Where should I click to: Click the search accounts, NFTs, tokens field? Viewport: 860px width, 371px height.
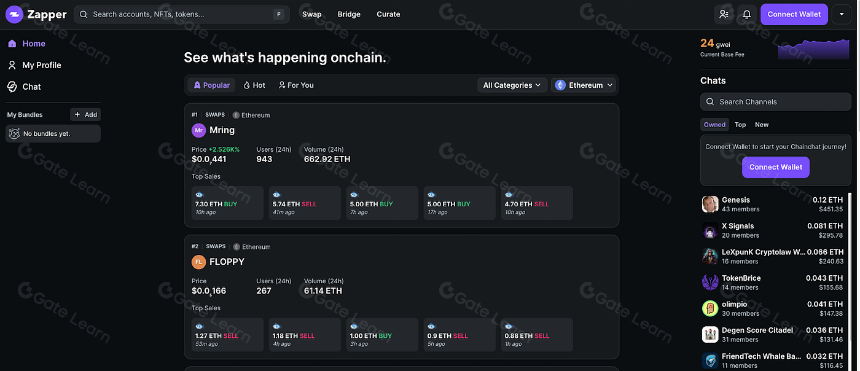[x=182, y=14]
